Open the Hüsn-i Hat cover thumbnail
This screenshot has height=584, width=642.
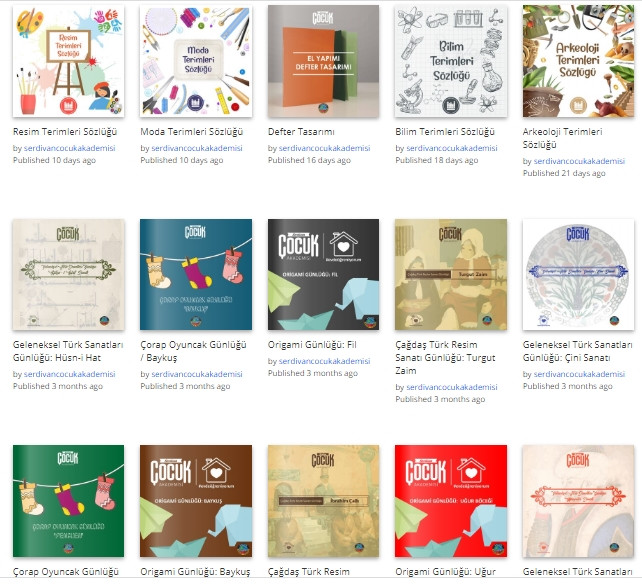(x=68, y=274)
